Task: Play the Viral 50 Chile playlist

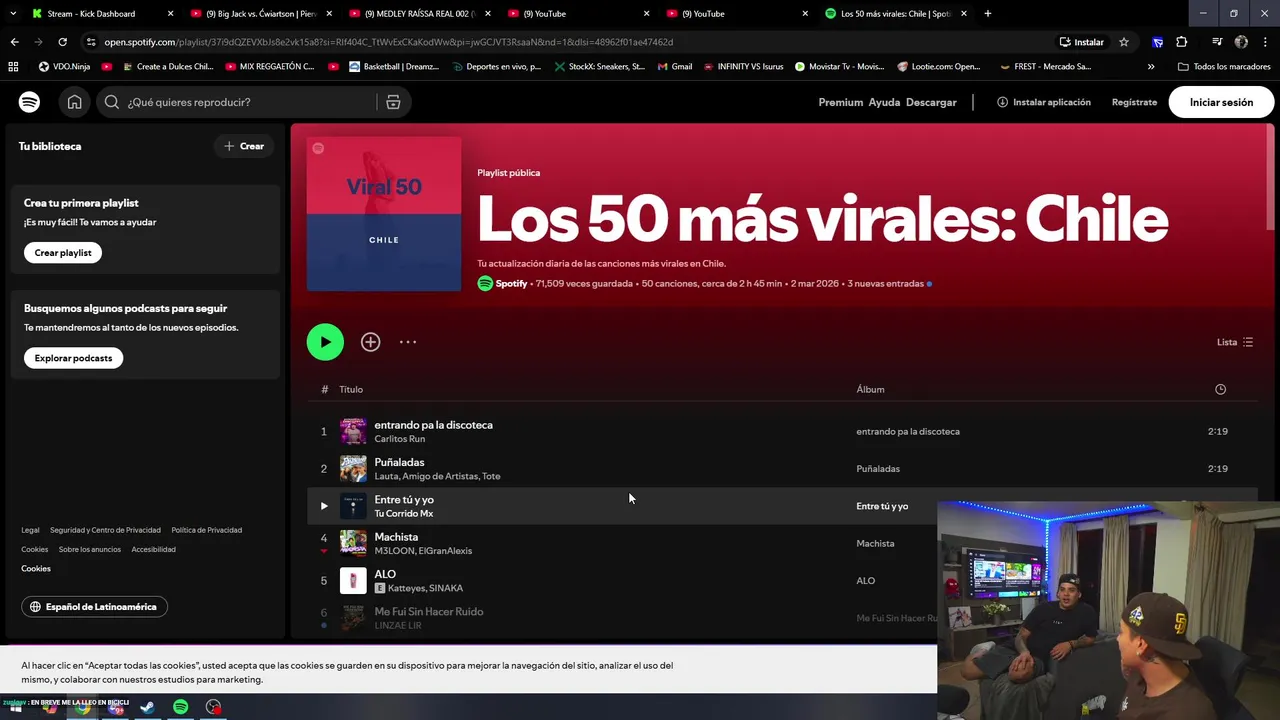Action: (325, 342)
